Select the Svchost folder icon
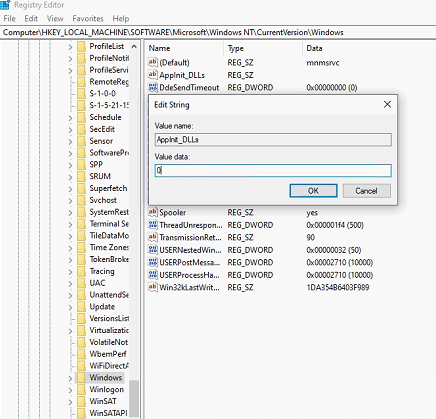 point(81,200)
